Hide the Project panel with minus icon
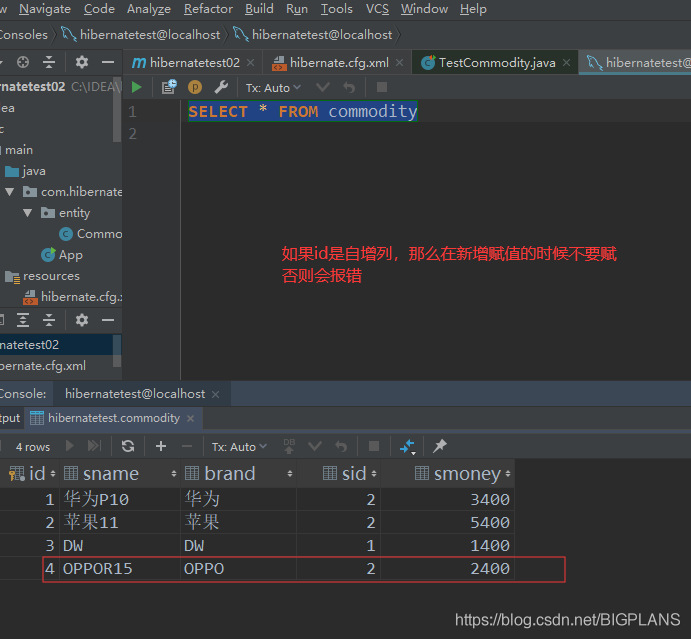 (108, 62)
